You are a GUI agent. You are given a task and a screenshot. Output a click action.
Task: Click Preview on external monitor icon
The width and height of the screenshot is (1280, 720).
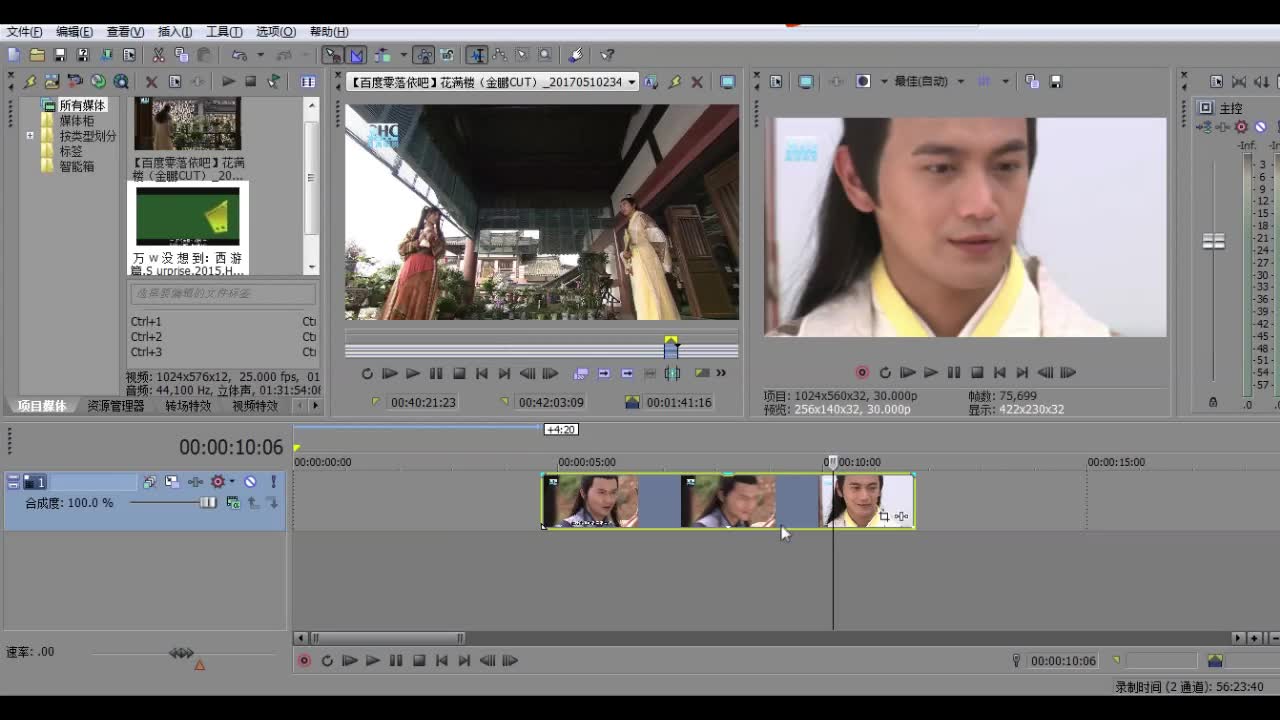coord(806,82)
